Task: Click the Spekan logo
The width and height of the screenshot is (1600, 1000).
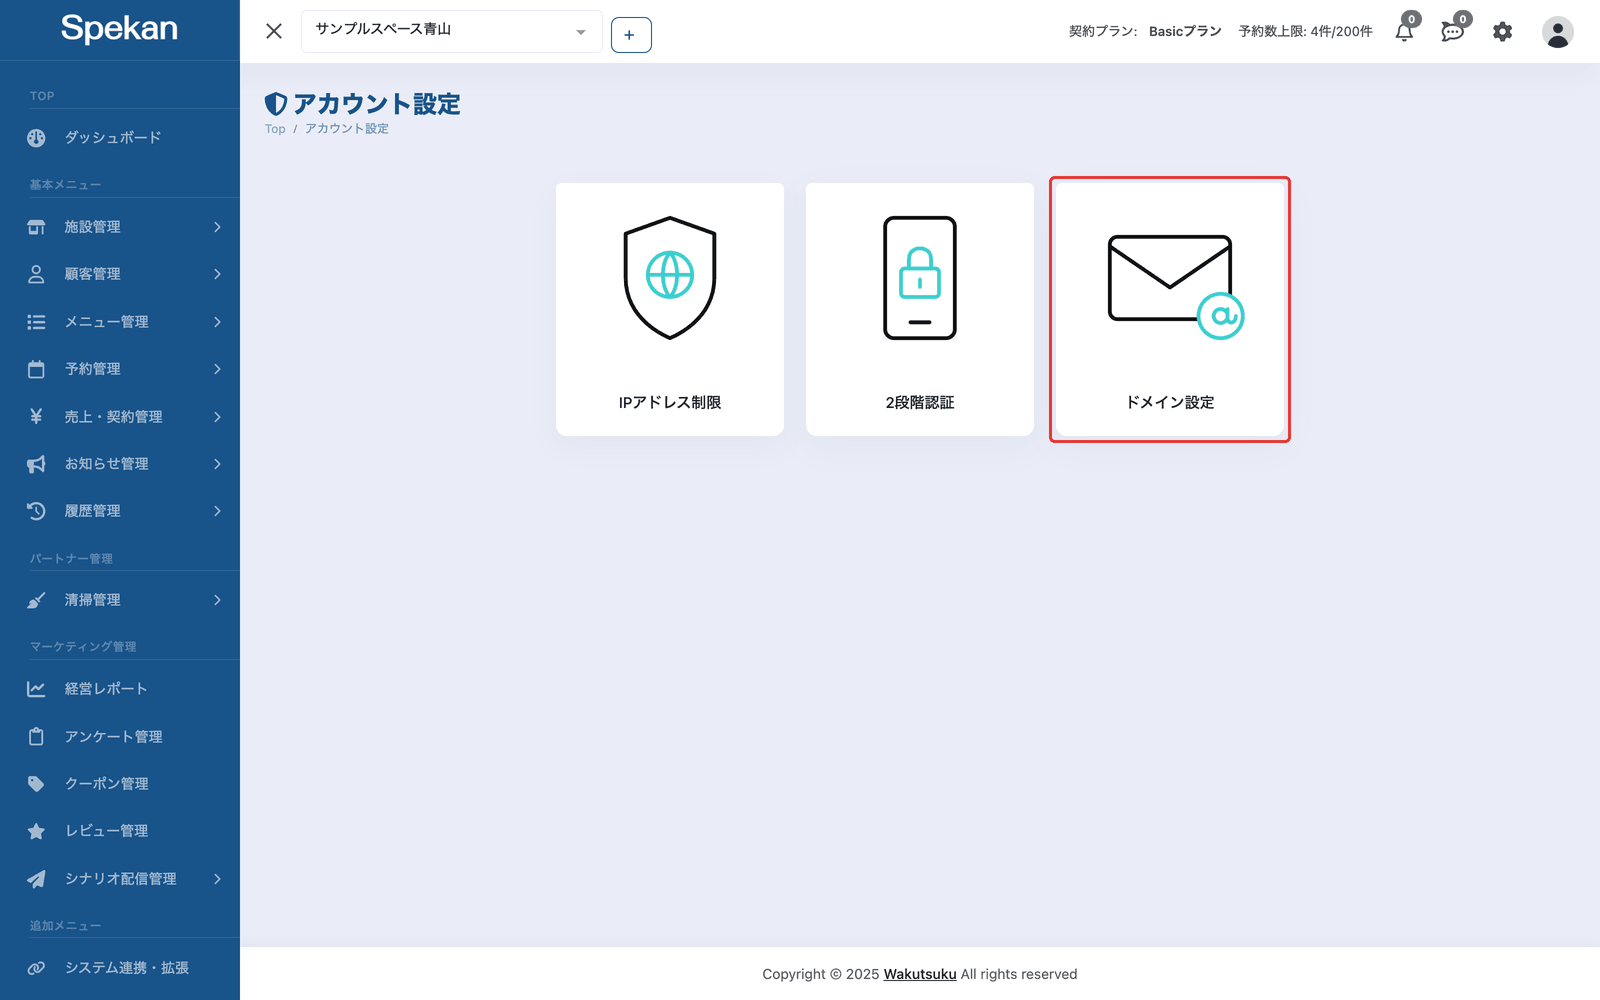Action: tap(119, 28)
